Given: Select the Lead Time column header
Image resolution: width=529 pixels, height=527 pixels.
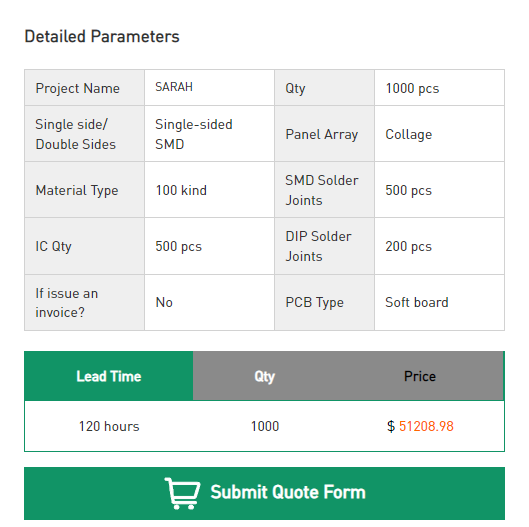Looking at the screenshot, I should point(109,376).
